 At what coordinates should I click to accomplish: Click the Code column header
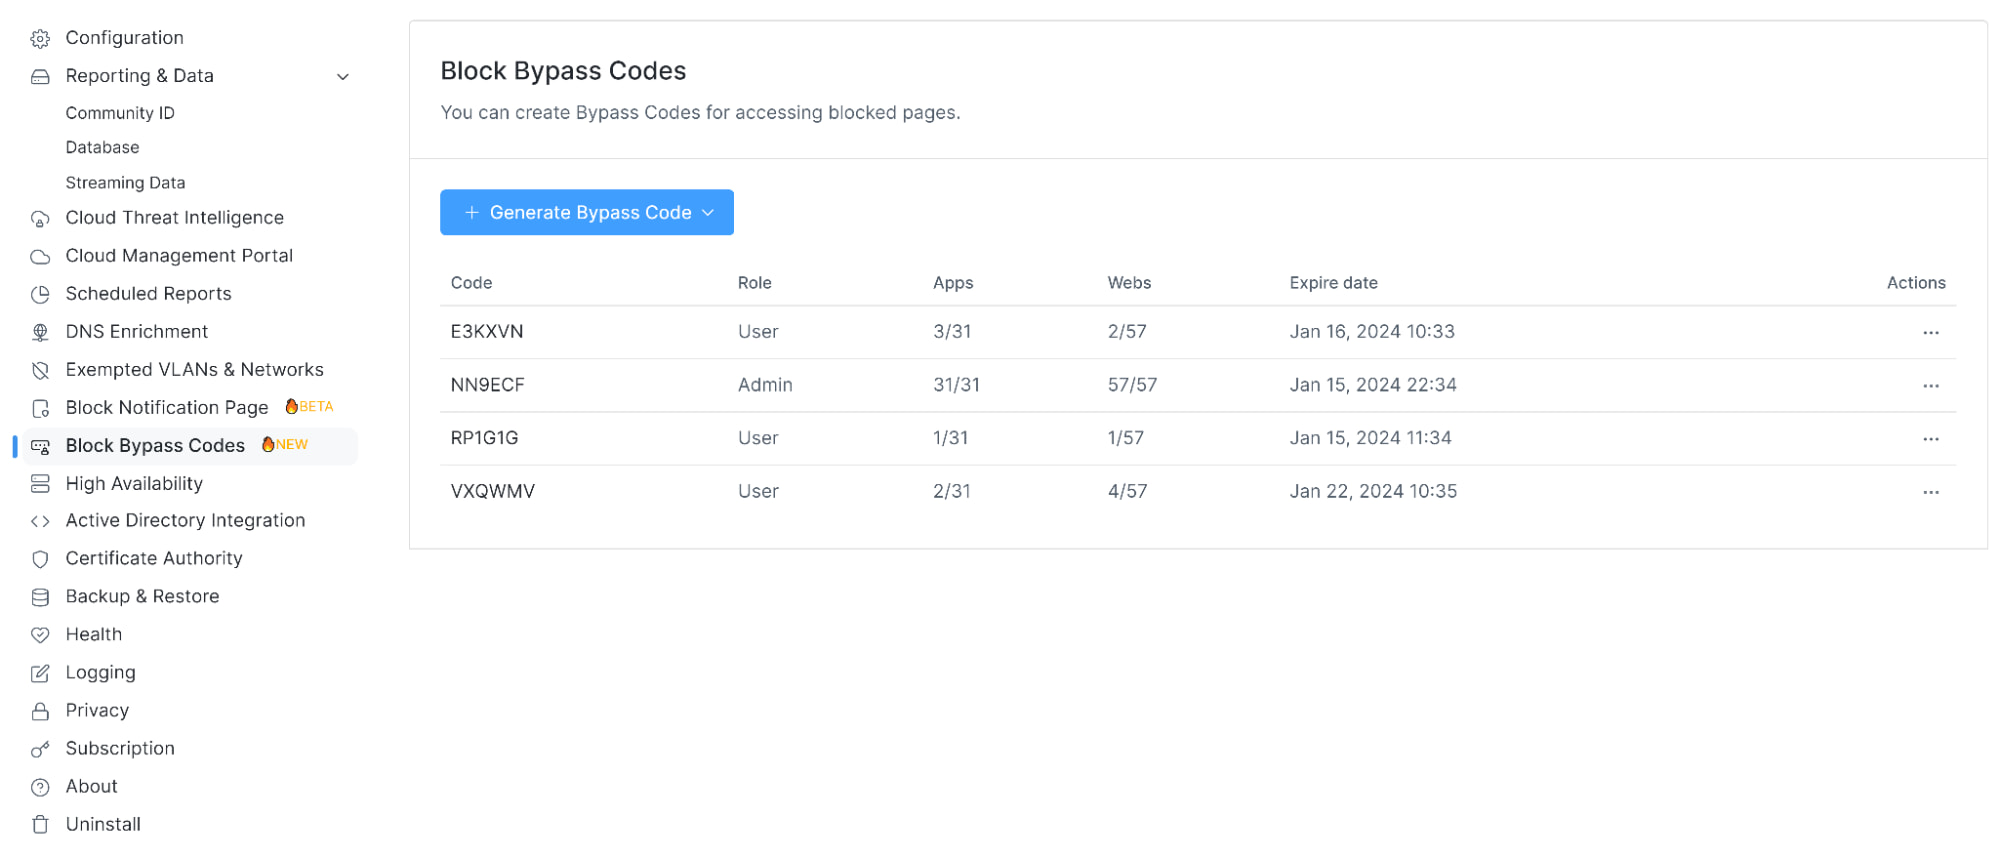tap(471, 283)
